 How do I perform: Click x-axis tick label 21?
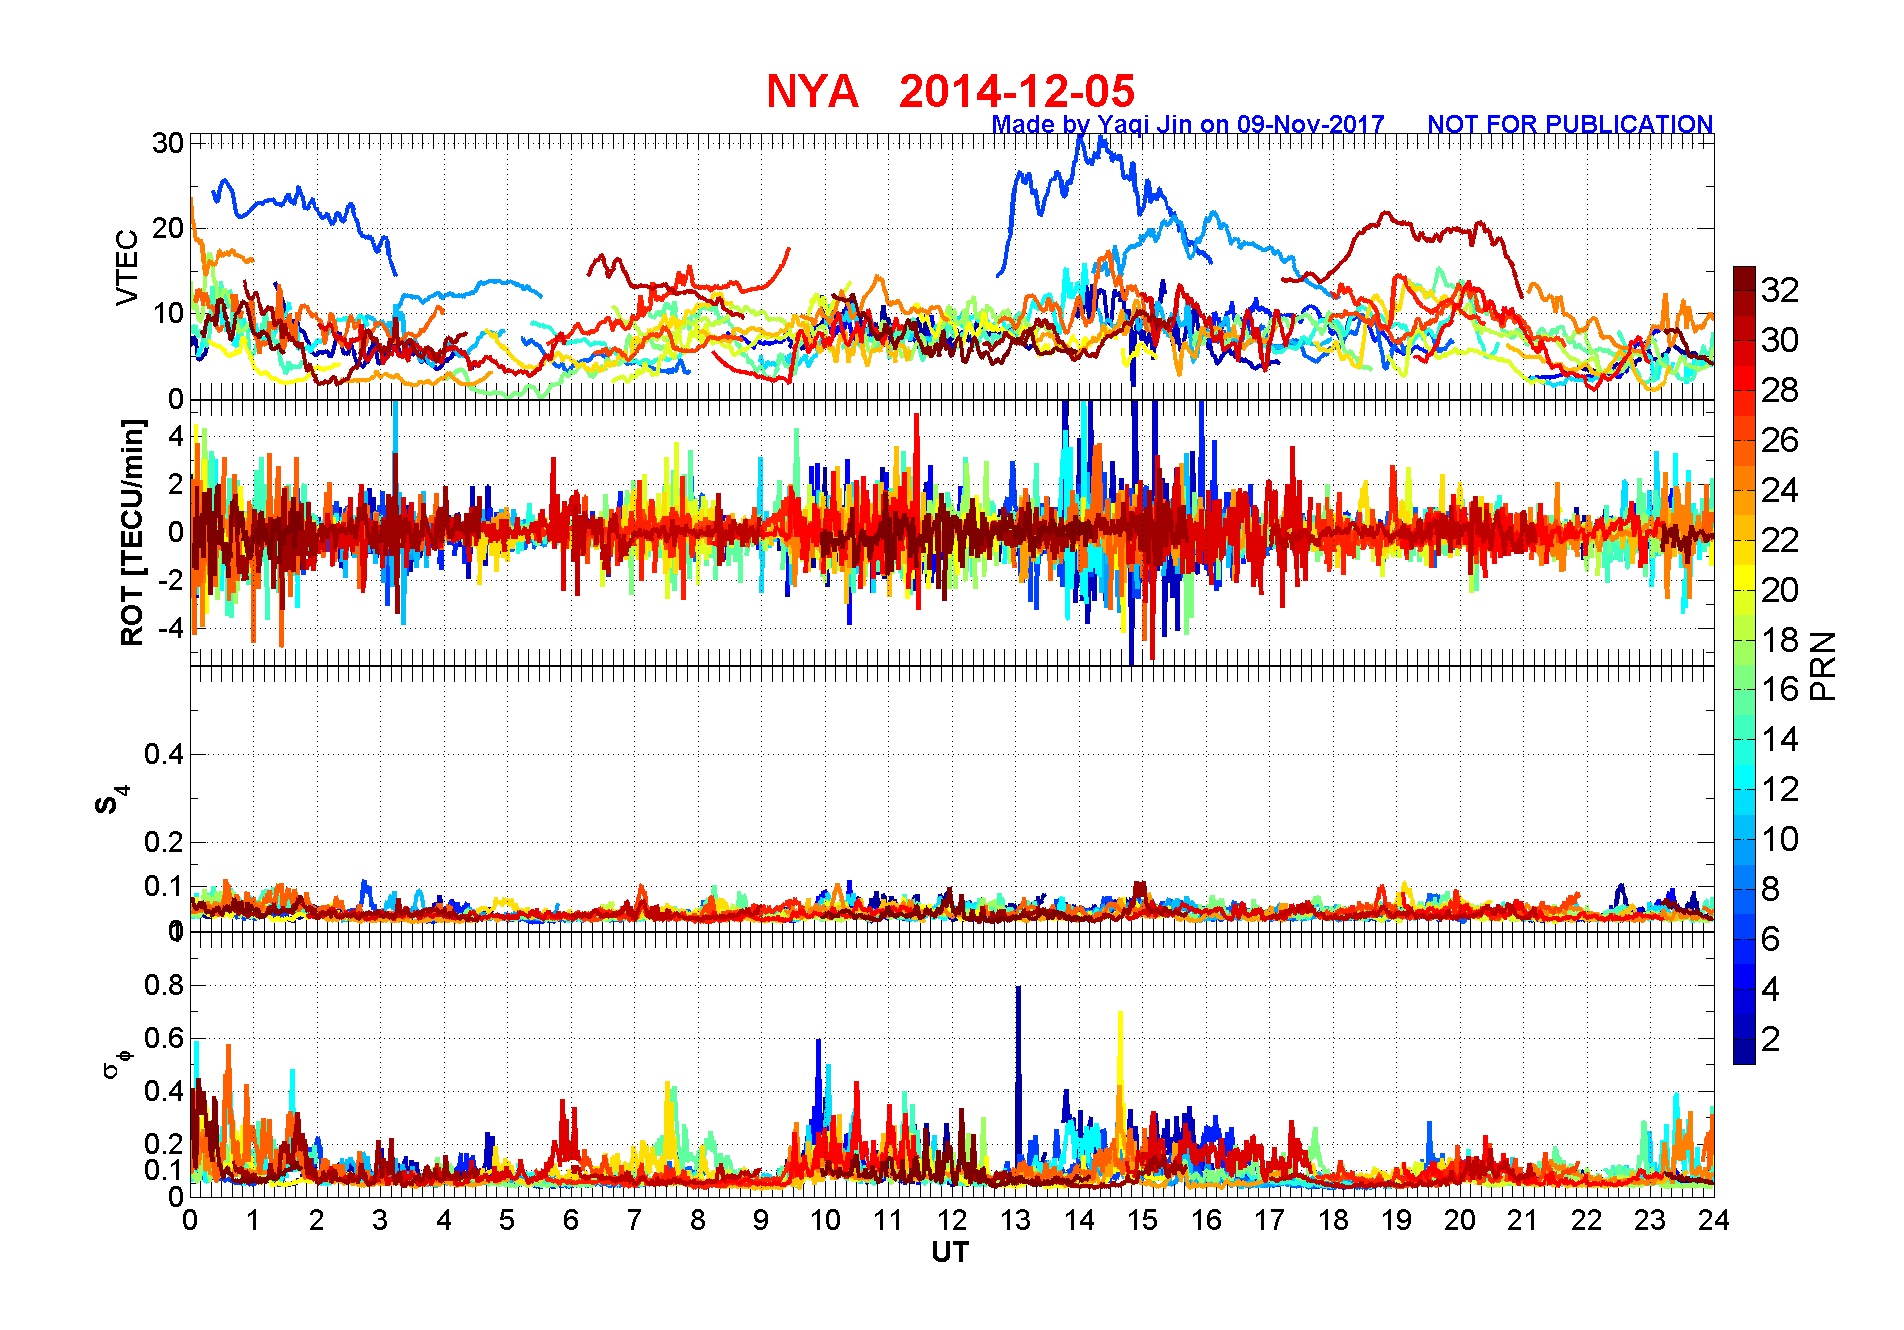point(1523,1220)
